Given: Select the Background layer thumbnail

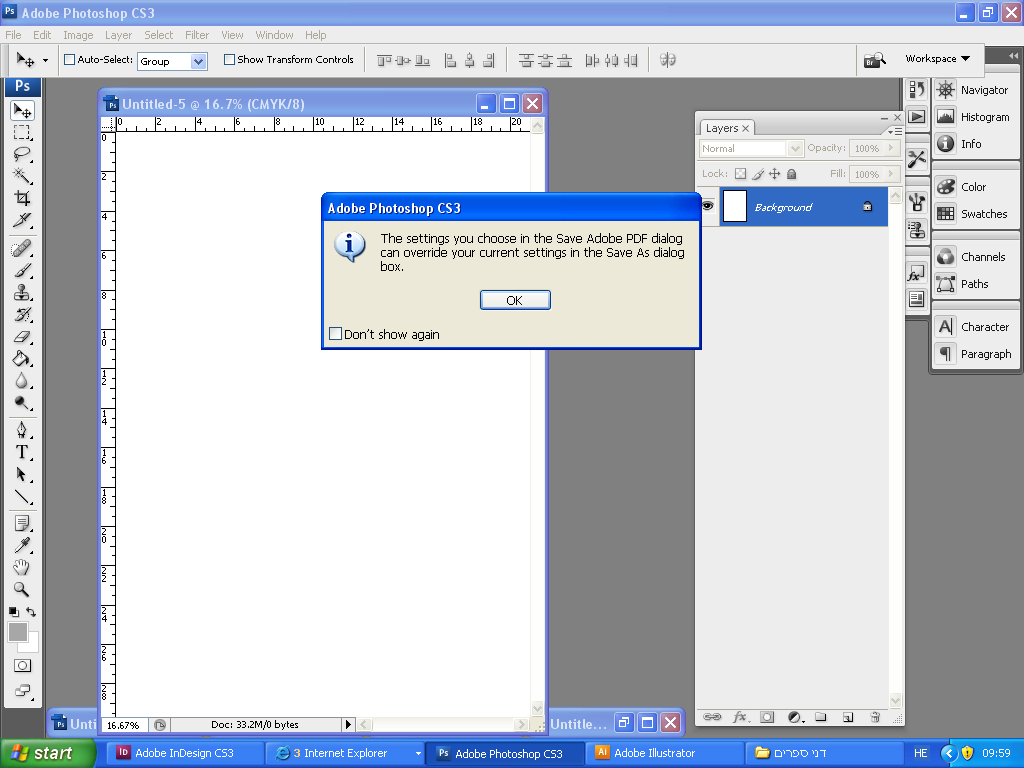Looking at the screenshot, I should pos(735,206).
